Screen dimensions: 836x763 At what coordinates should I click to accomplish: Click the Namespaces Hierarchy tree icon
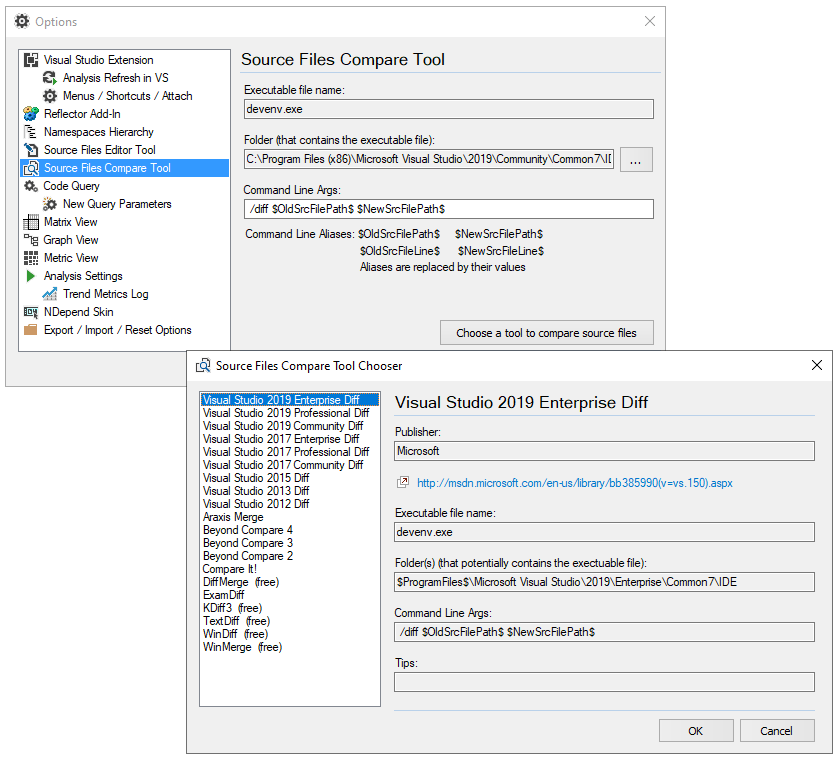pos(31,132)
